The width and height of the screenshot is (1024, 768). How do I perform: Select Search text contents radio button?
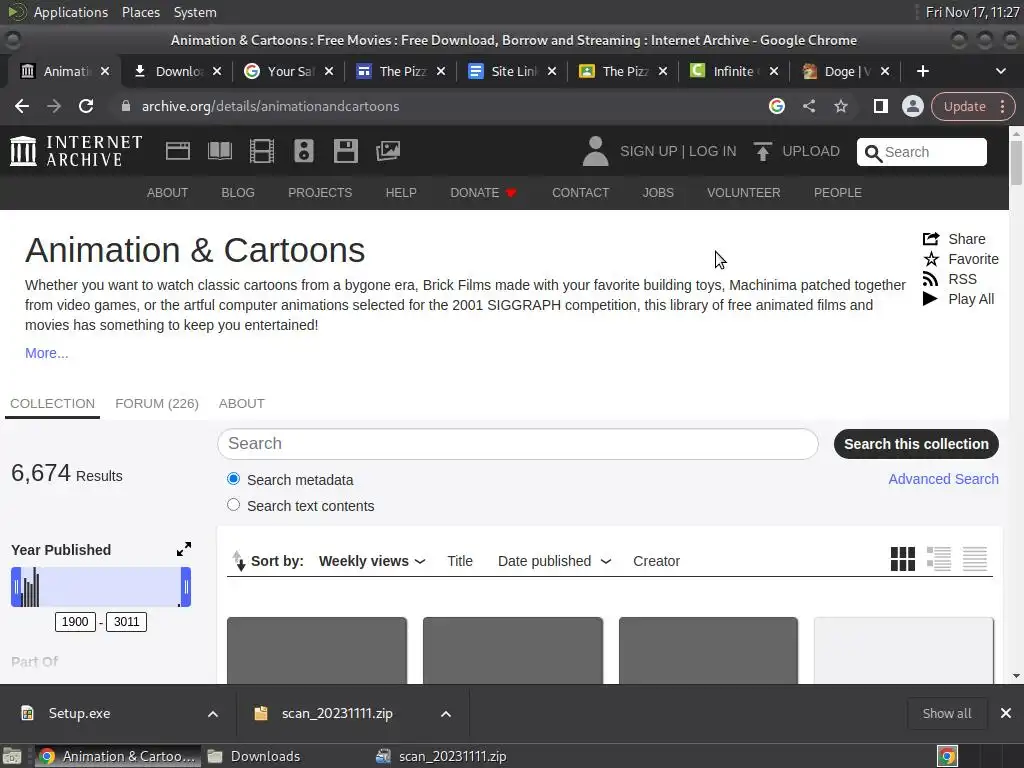point(233,505)
